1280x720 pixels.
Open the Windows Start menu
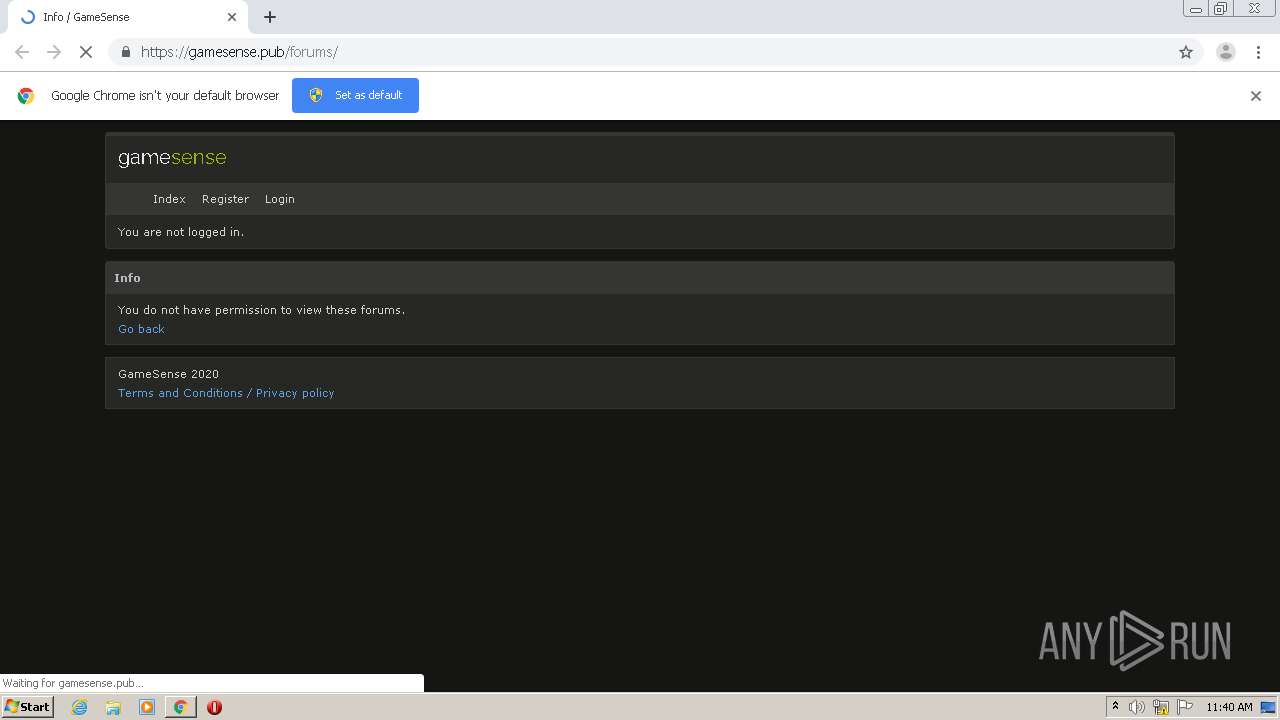tap(28, 707)
